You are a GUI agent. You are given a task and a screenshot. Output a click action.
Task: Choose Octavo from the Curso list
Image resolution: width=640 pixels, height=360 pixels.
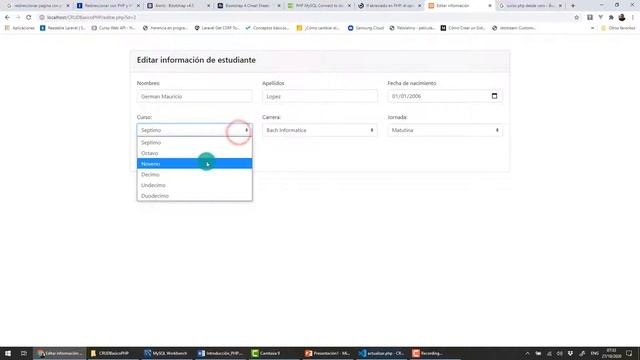pos(194,153)
